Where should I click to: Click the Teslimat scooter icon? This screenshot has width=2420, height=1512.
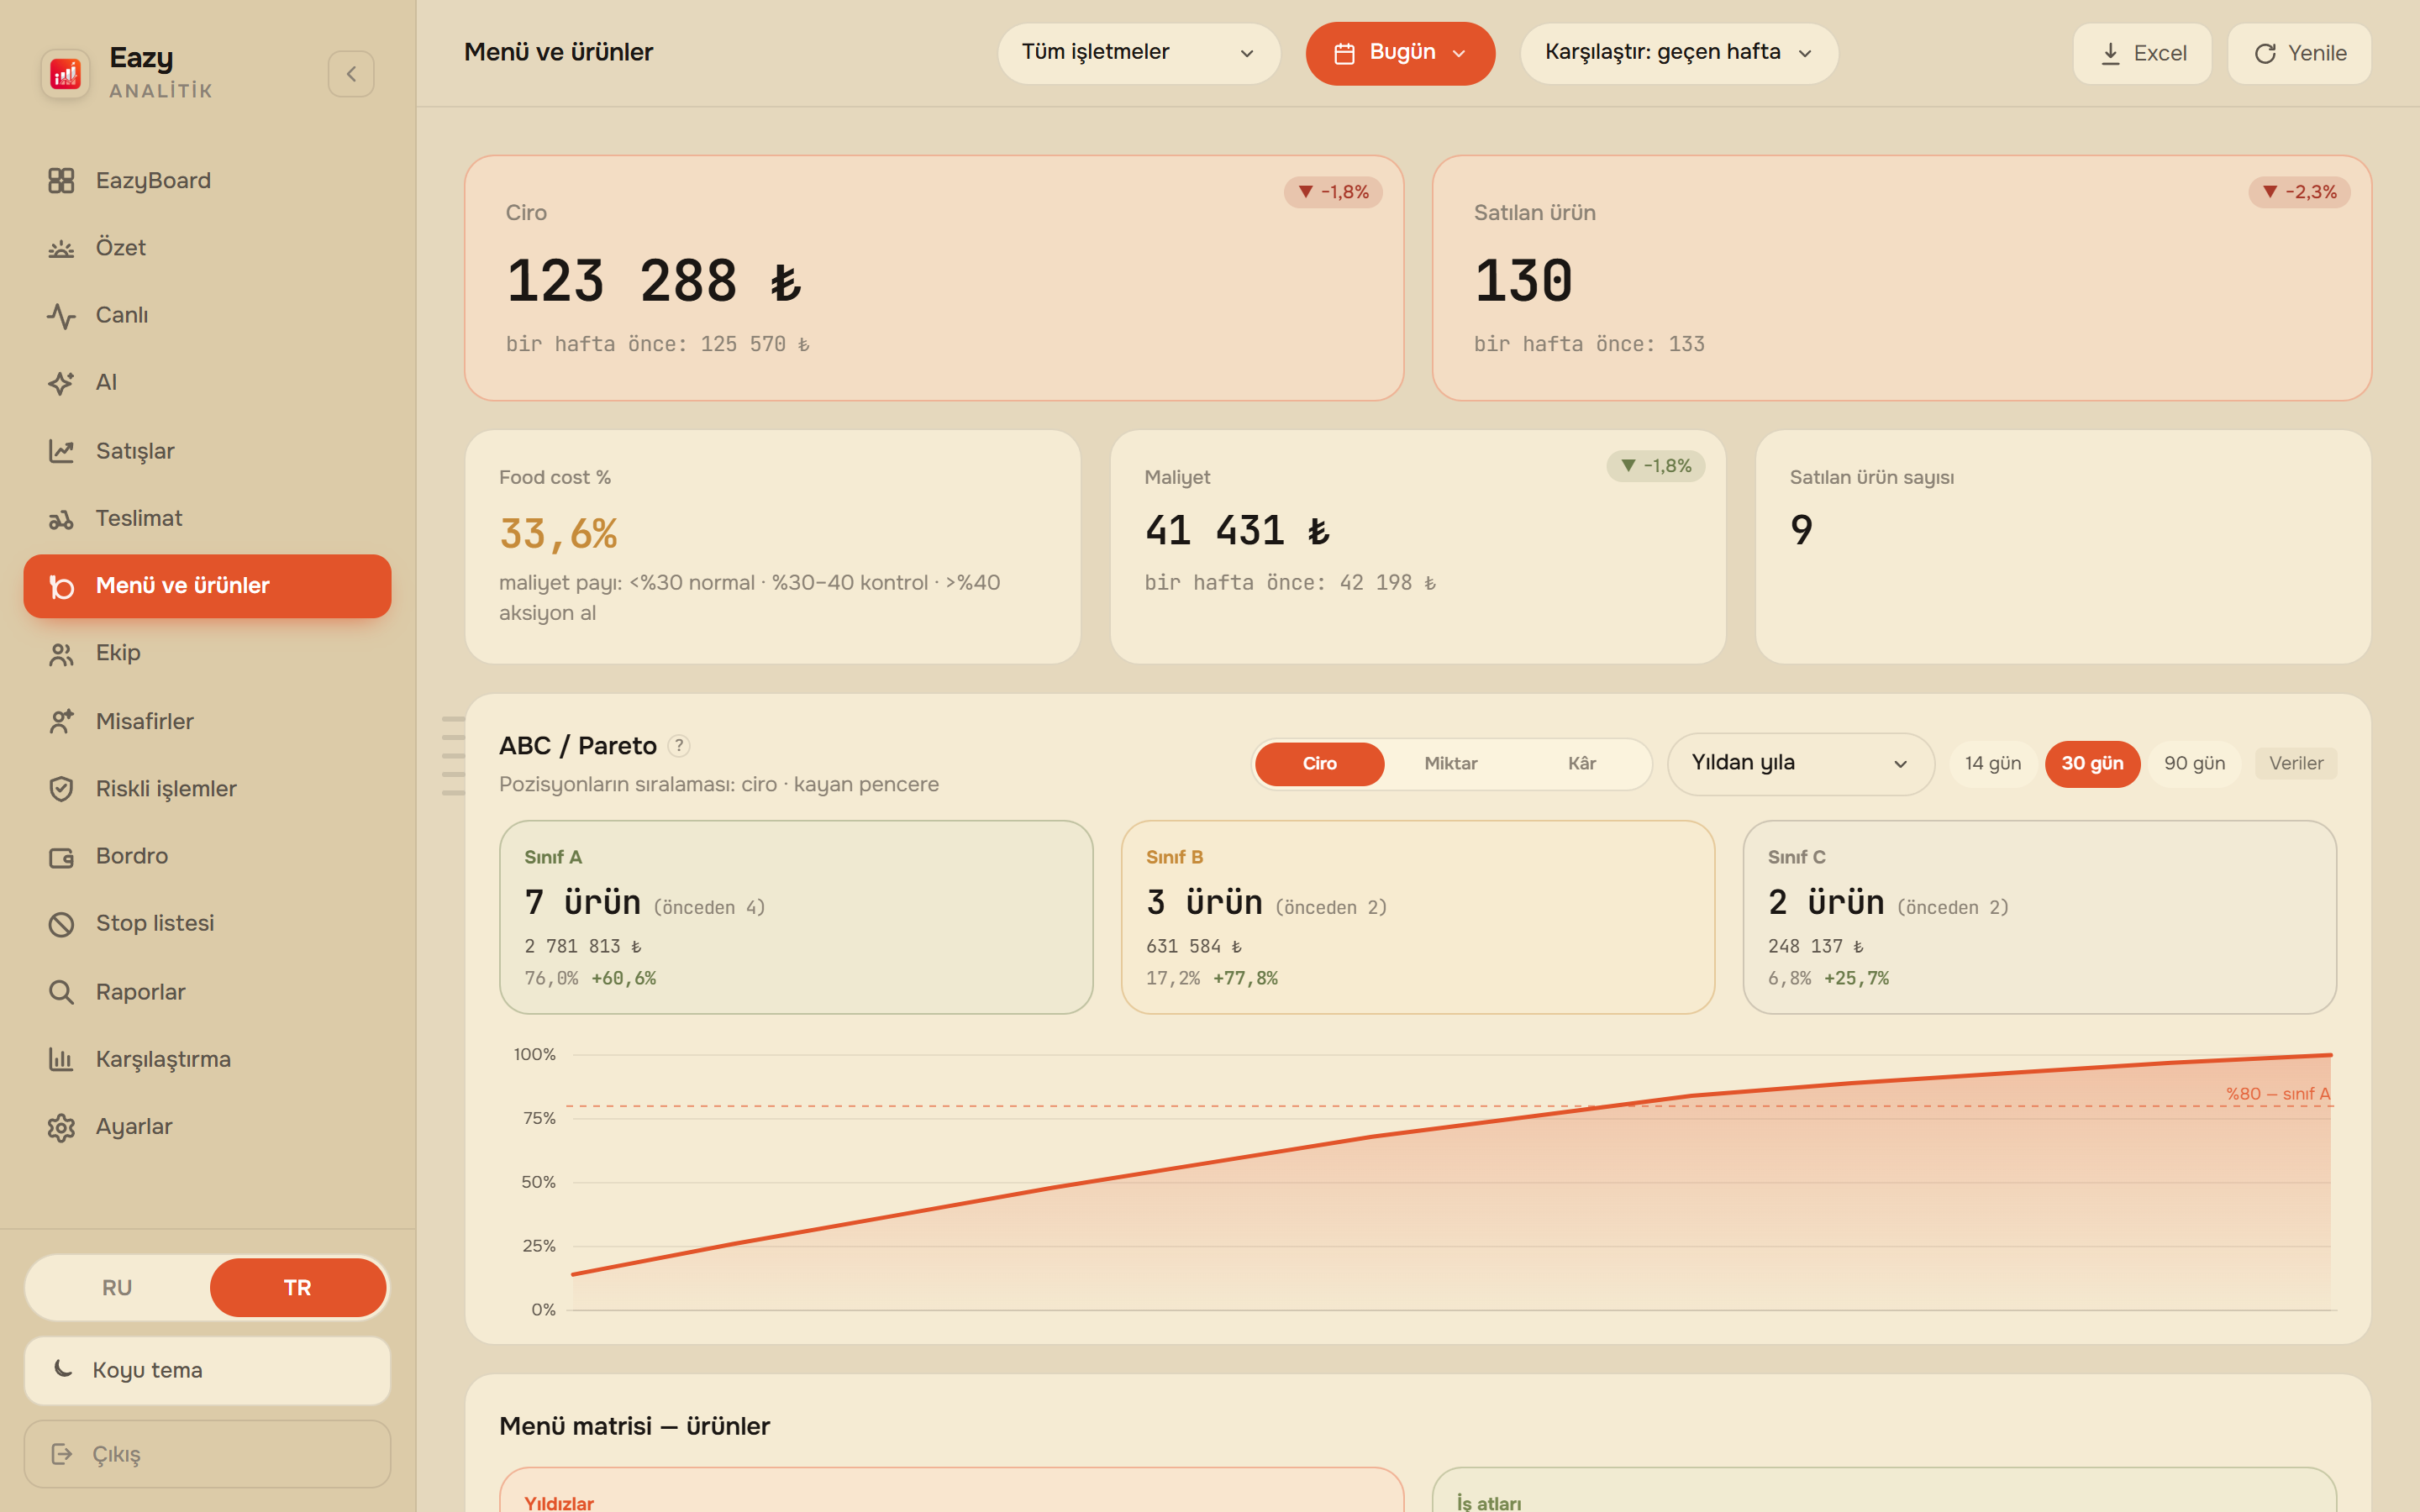point(61,519)
